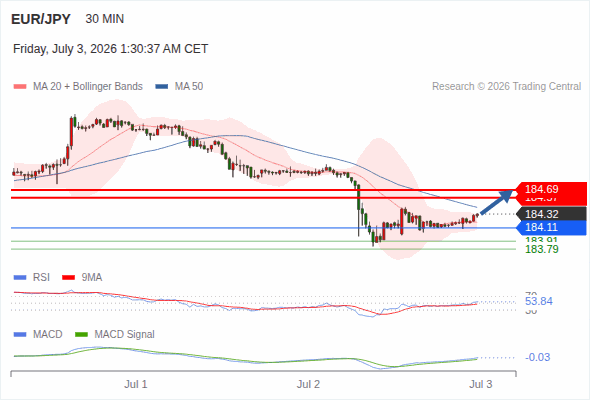This screenshot has width=590, height=400.
Task: Click the Jul 3 date axis label
Action: point(481,384)
